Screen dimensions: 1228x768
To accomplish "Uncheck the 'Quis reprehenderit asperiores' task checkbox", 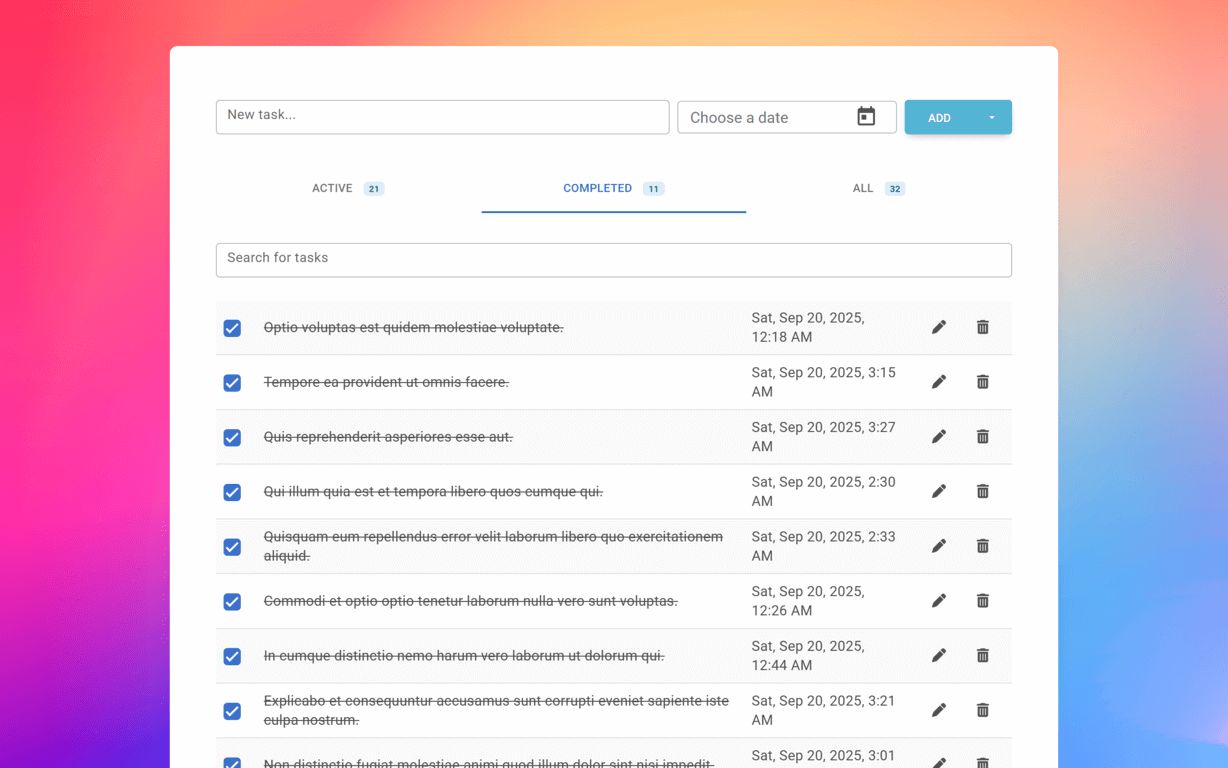I will tap(232, 438).
